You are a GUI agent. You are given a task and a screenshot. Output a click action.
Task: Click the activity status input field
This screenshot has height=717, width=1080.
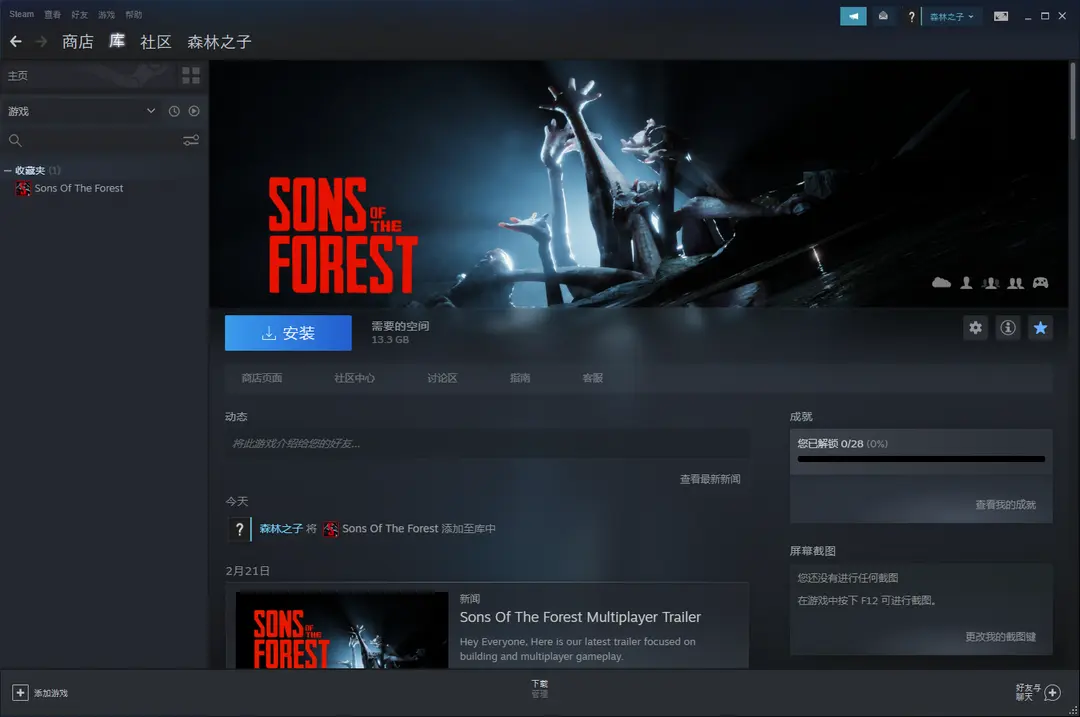point(487,444)
